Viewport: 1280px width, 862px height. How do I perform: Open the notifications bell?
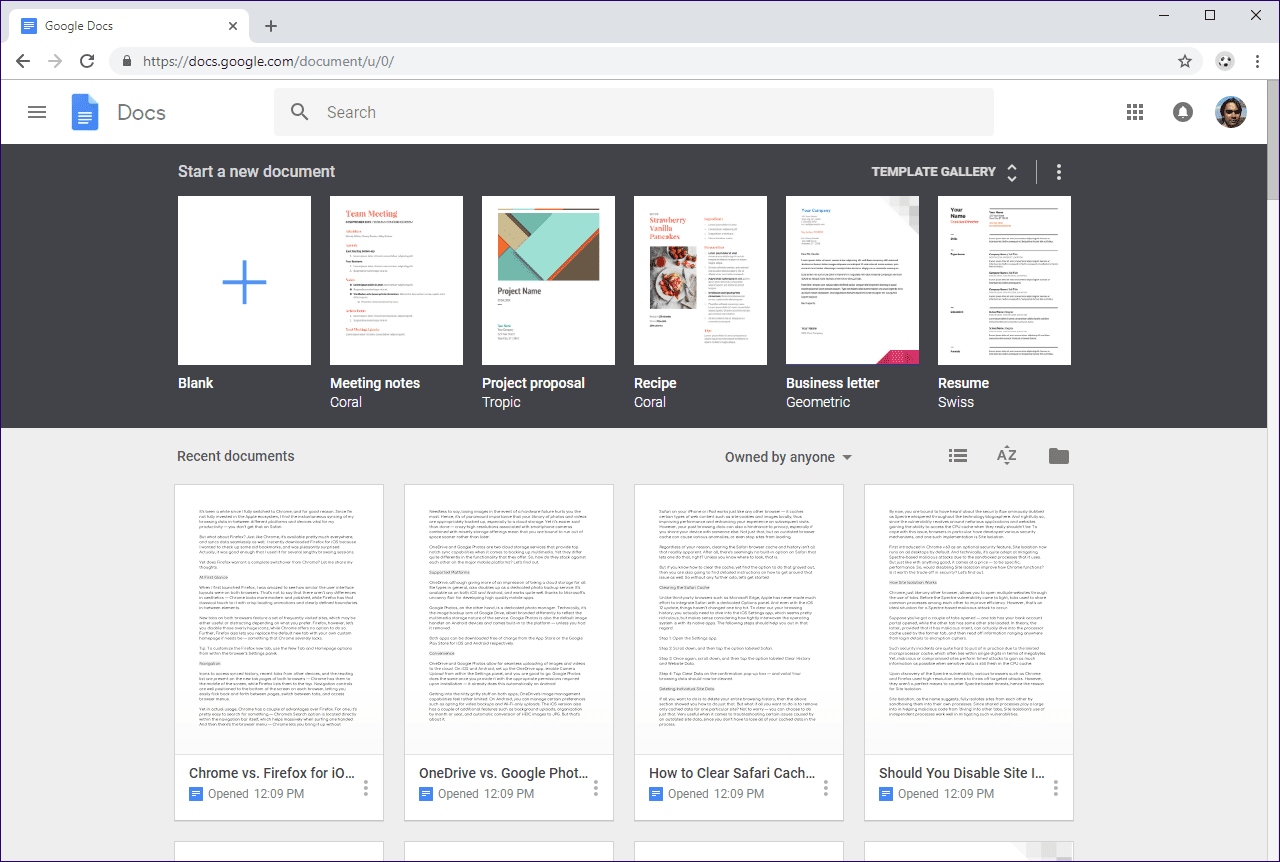[1183, 112]
